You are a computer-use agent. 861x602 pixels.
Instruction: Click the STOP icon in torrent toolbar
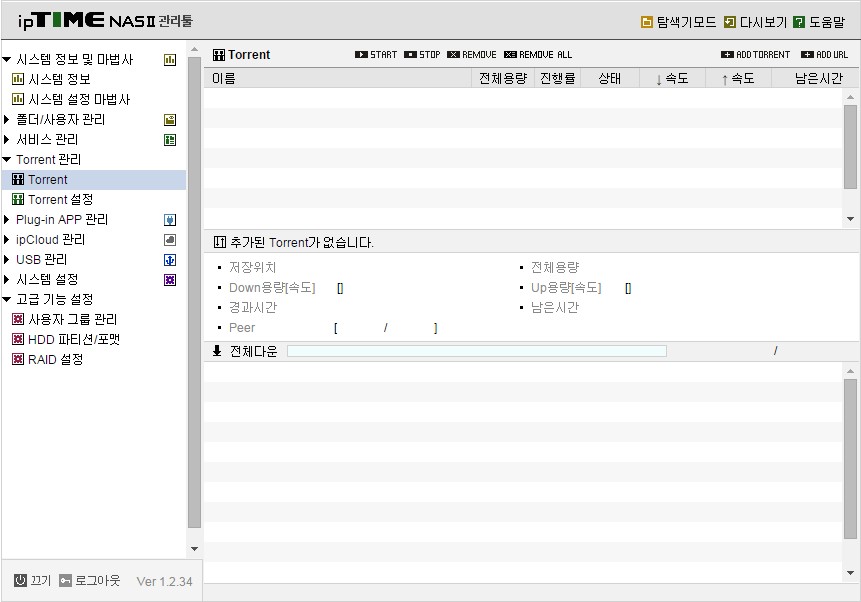[x=410, y=55]
